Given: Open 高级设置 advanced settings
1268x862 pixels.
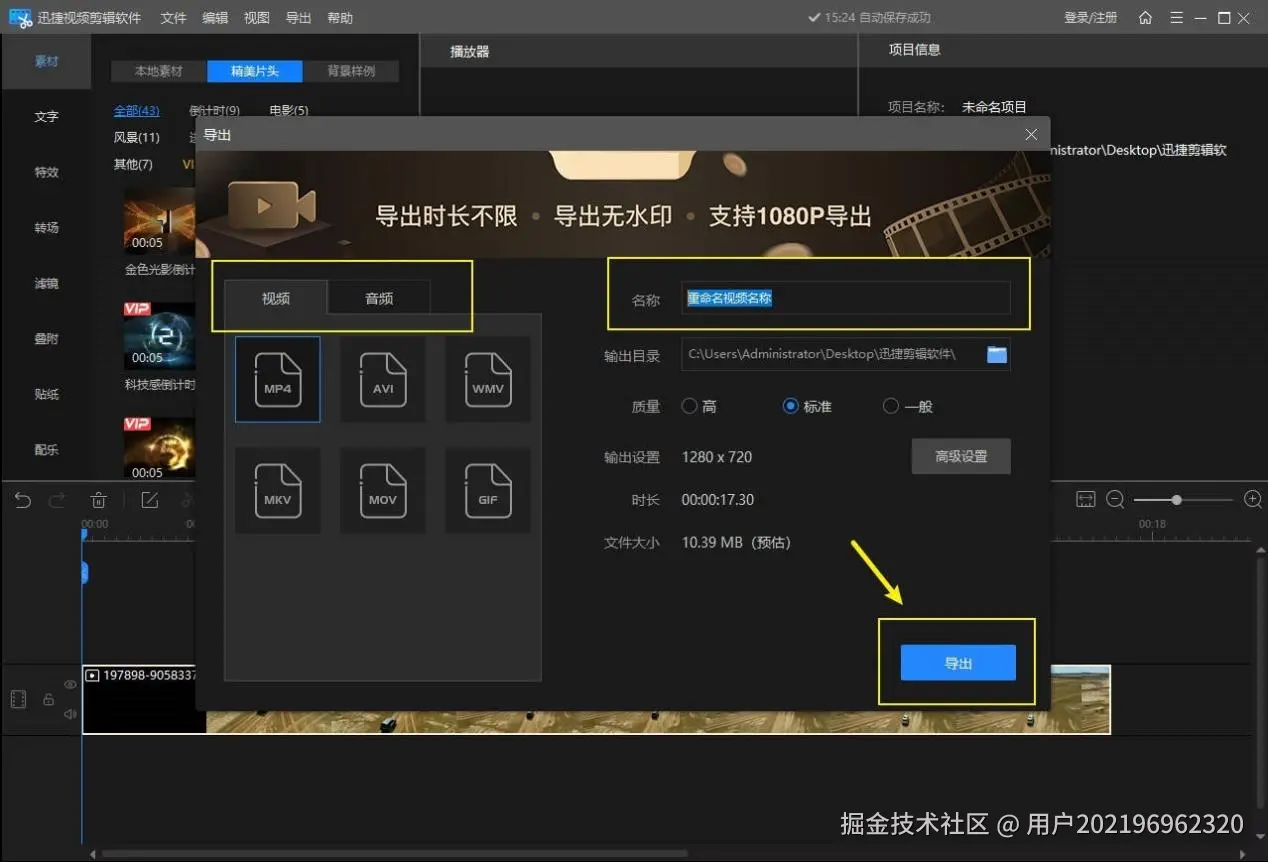Looking at the screenshot, I should (x=961, y=456).
